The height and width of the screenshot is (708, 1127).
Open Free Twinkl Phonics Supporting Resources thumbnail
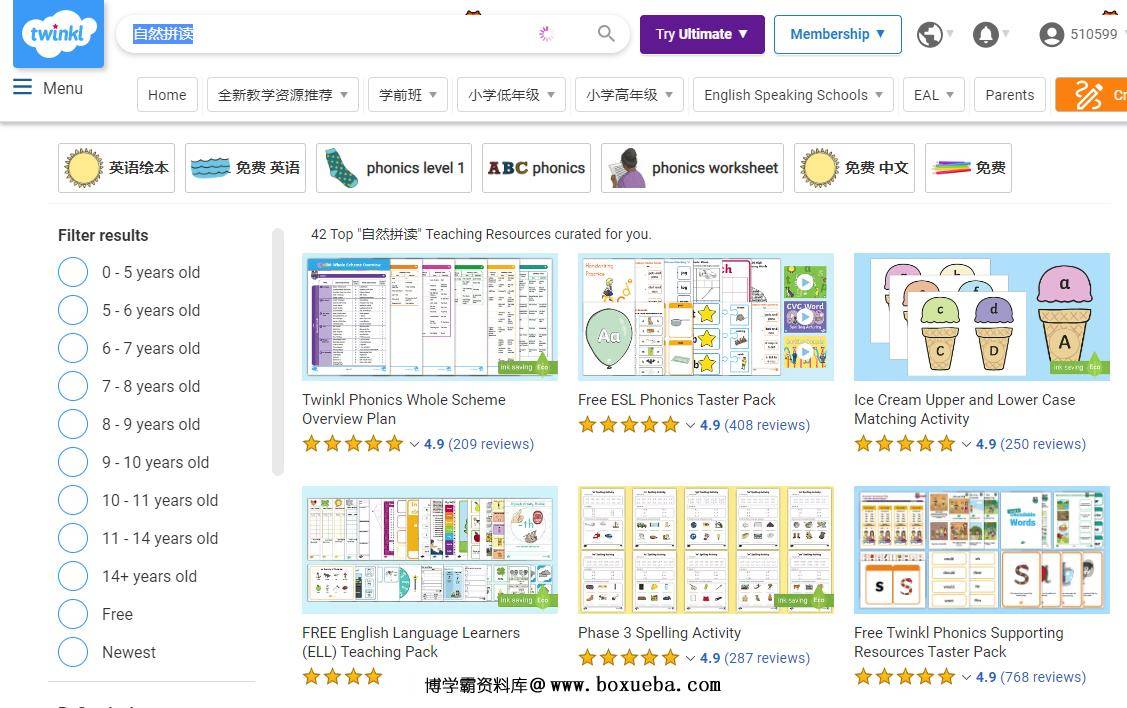click(x=982, y=549)
